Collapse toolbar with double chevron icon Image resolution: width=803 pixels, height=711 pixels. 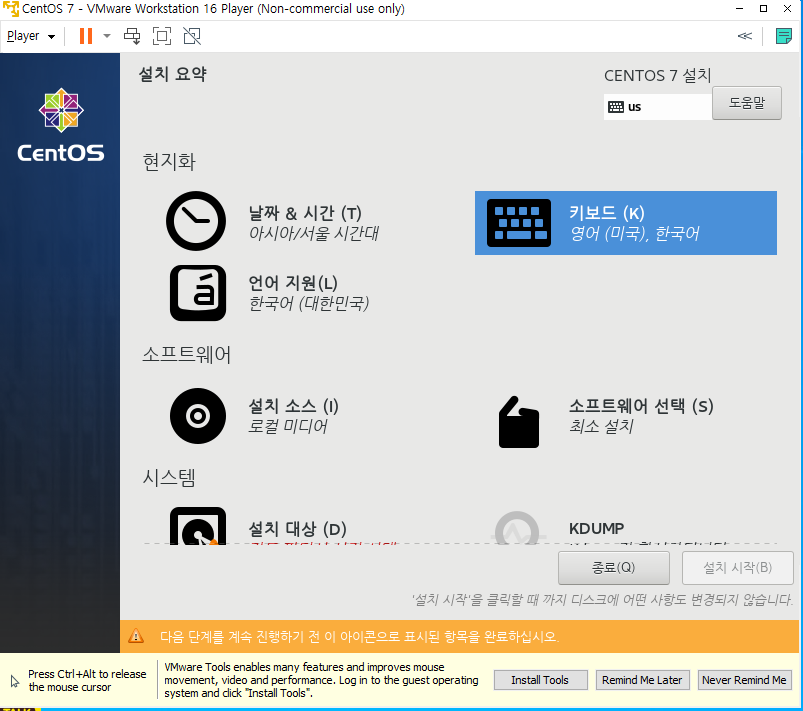click(x=745, y=36)
